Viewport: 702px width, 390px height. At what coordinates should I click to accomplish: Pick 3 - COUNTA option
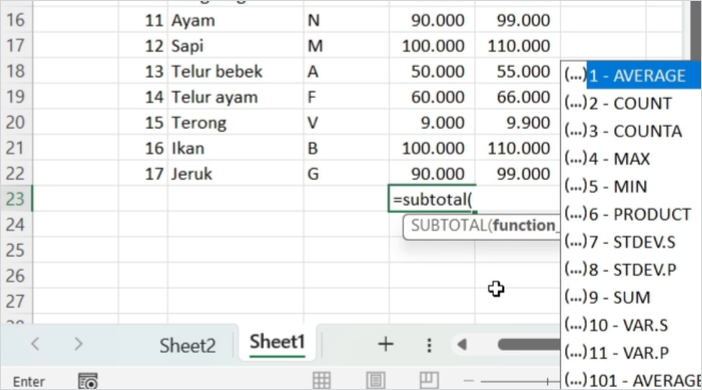631,131
